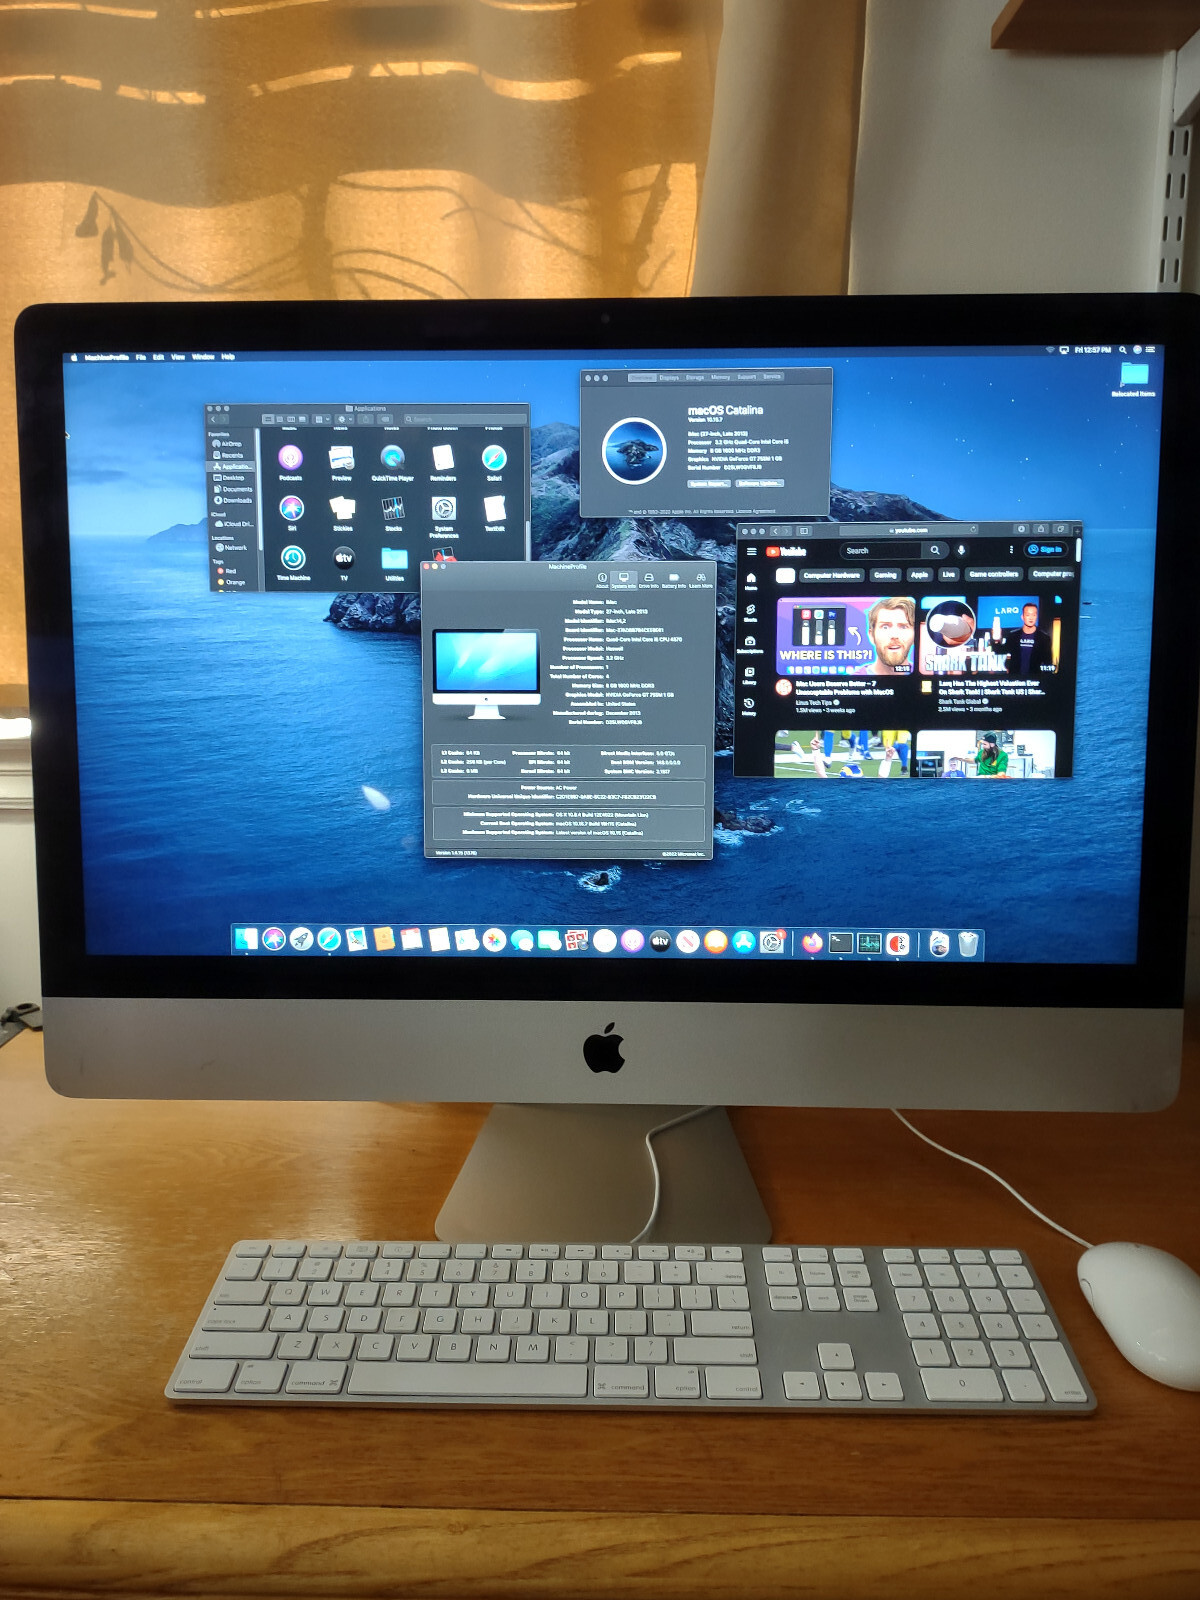Open Siri app in Applications window

(291, 509)
